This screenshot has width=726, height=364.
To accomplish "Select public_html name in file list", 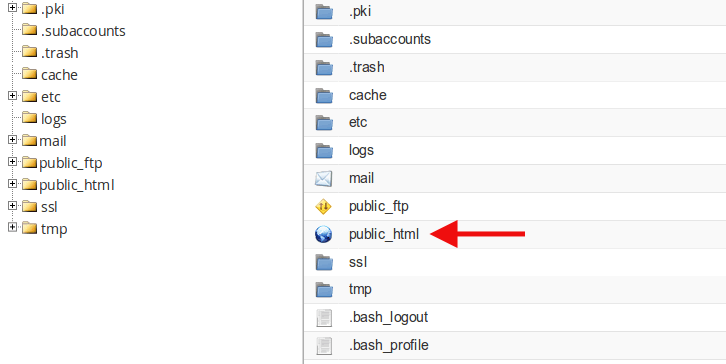I will tap(384, 234).
